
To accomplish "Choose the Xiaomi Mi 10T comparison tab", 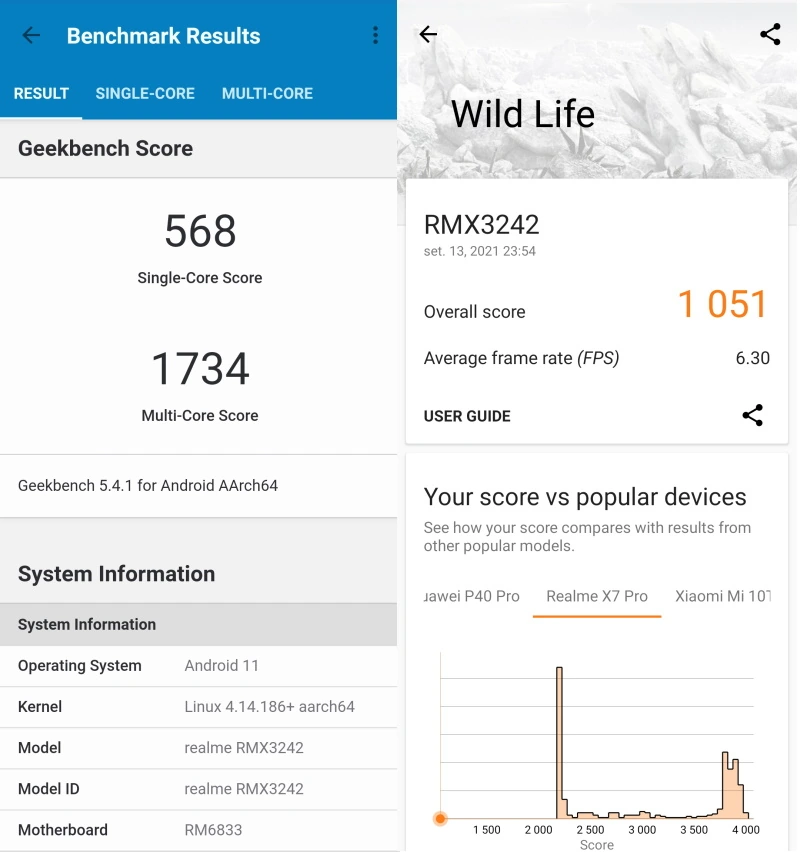I will (x=723, y=597).
